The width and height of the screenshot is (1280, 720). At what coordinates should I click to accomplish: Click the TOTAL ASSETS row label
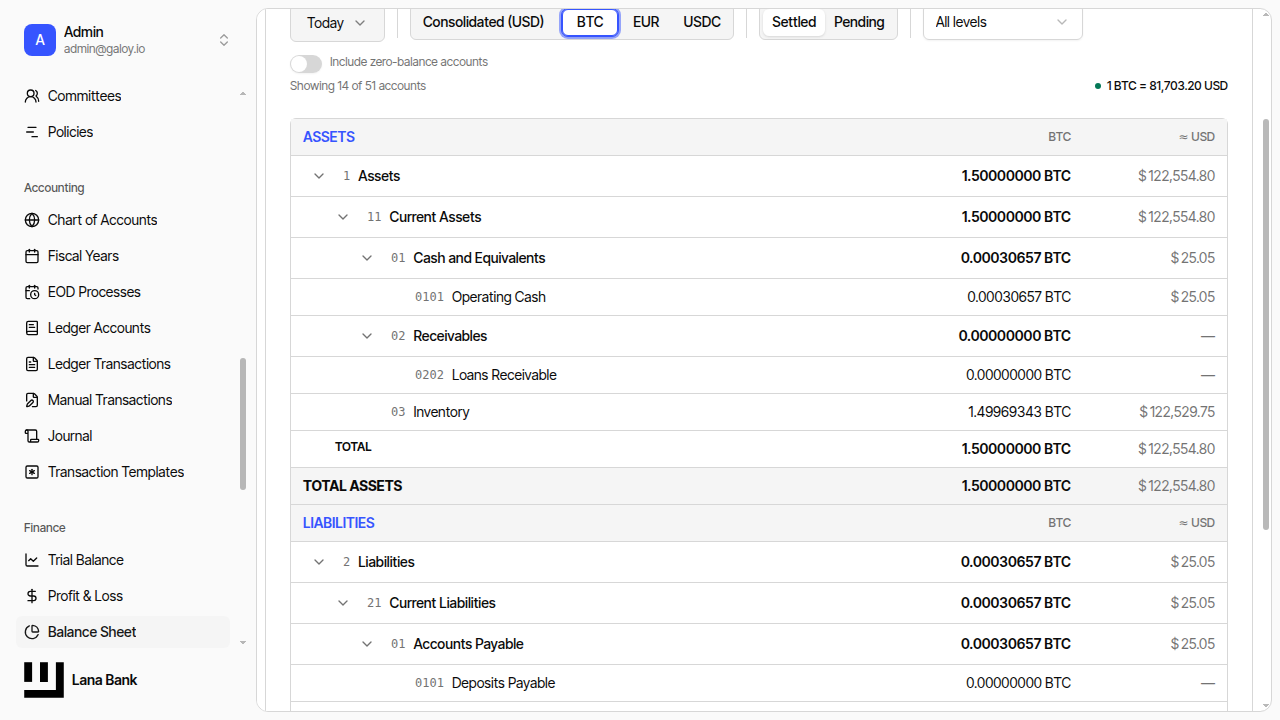[353, 486]
